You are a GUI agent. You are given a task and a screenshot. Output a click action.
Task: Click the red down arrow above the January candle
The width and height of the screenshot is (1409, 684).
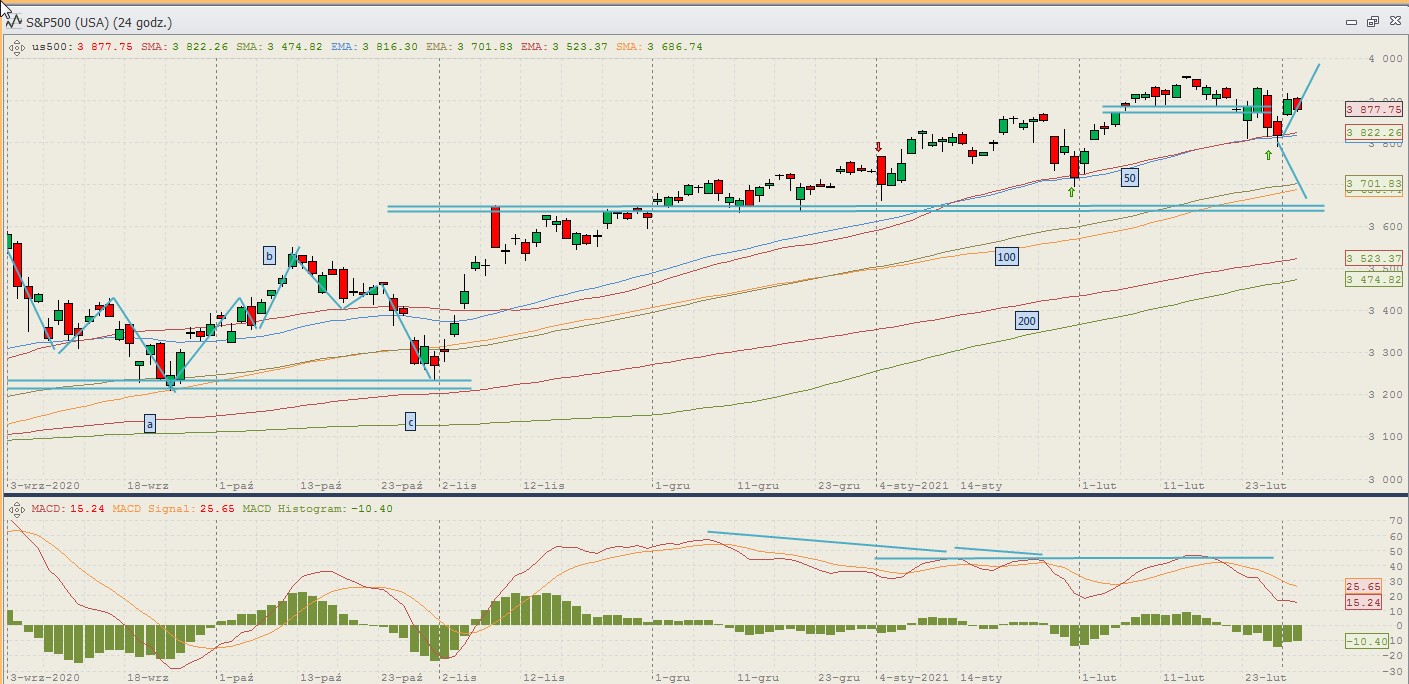[x=879, y=147]
